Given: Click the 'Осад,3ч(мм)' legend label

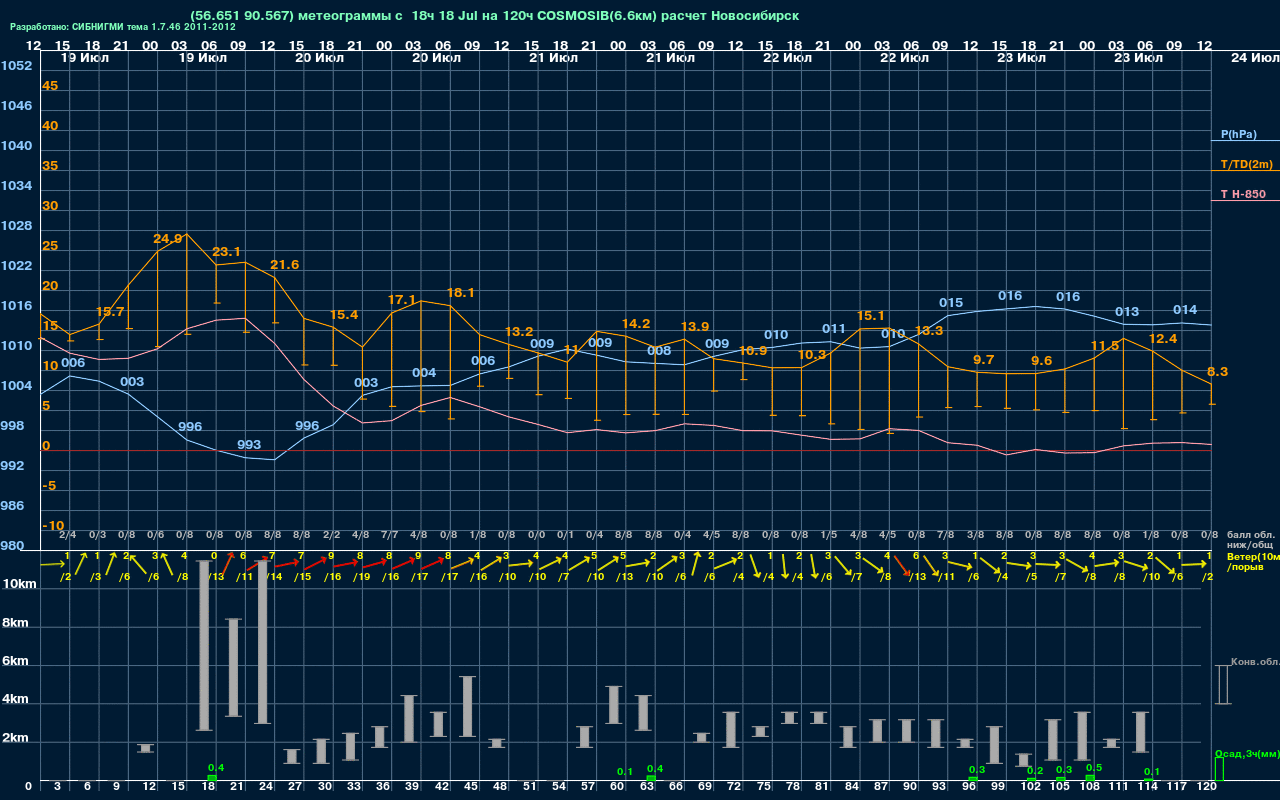Looking at the screenshot, I should (1247, 753).
